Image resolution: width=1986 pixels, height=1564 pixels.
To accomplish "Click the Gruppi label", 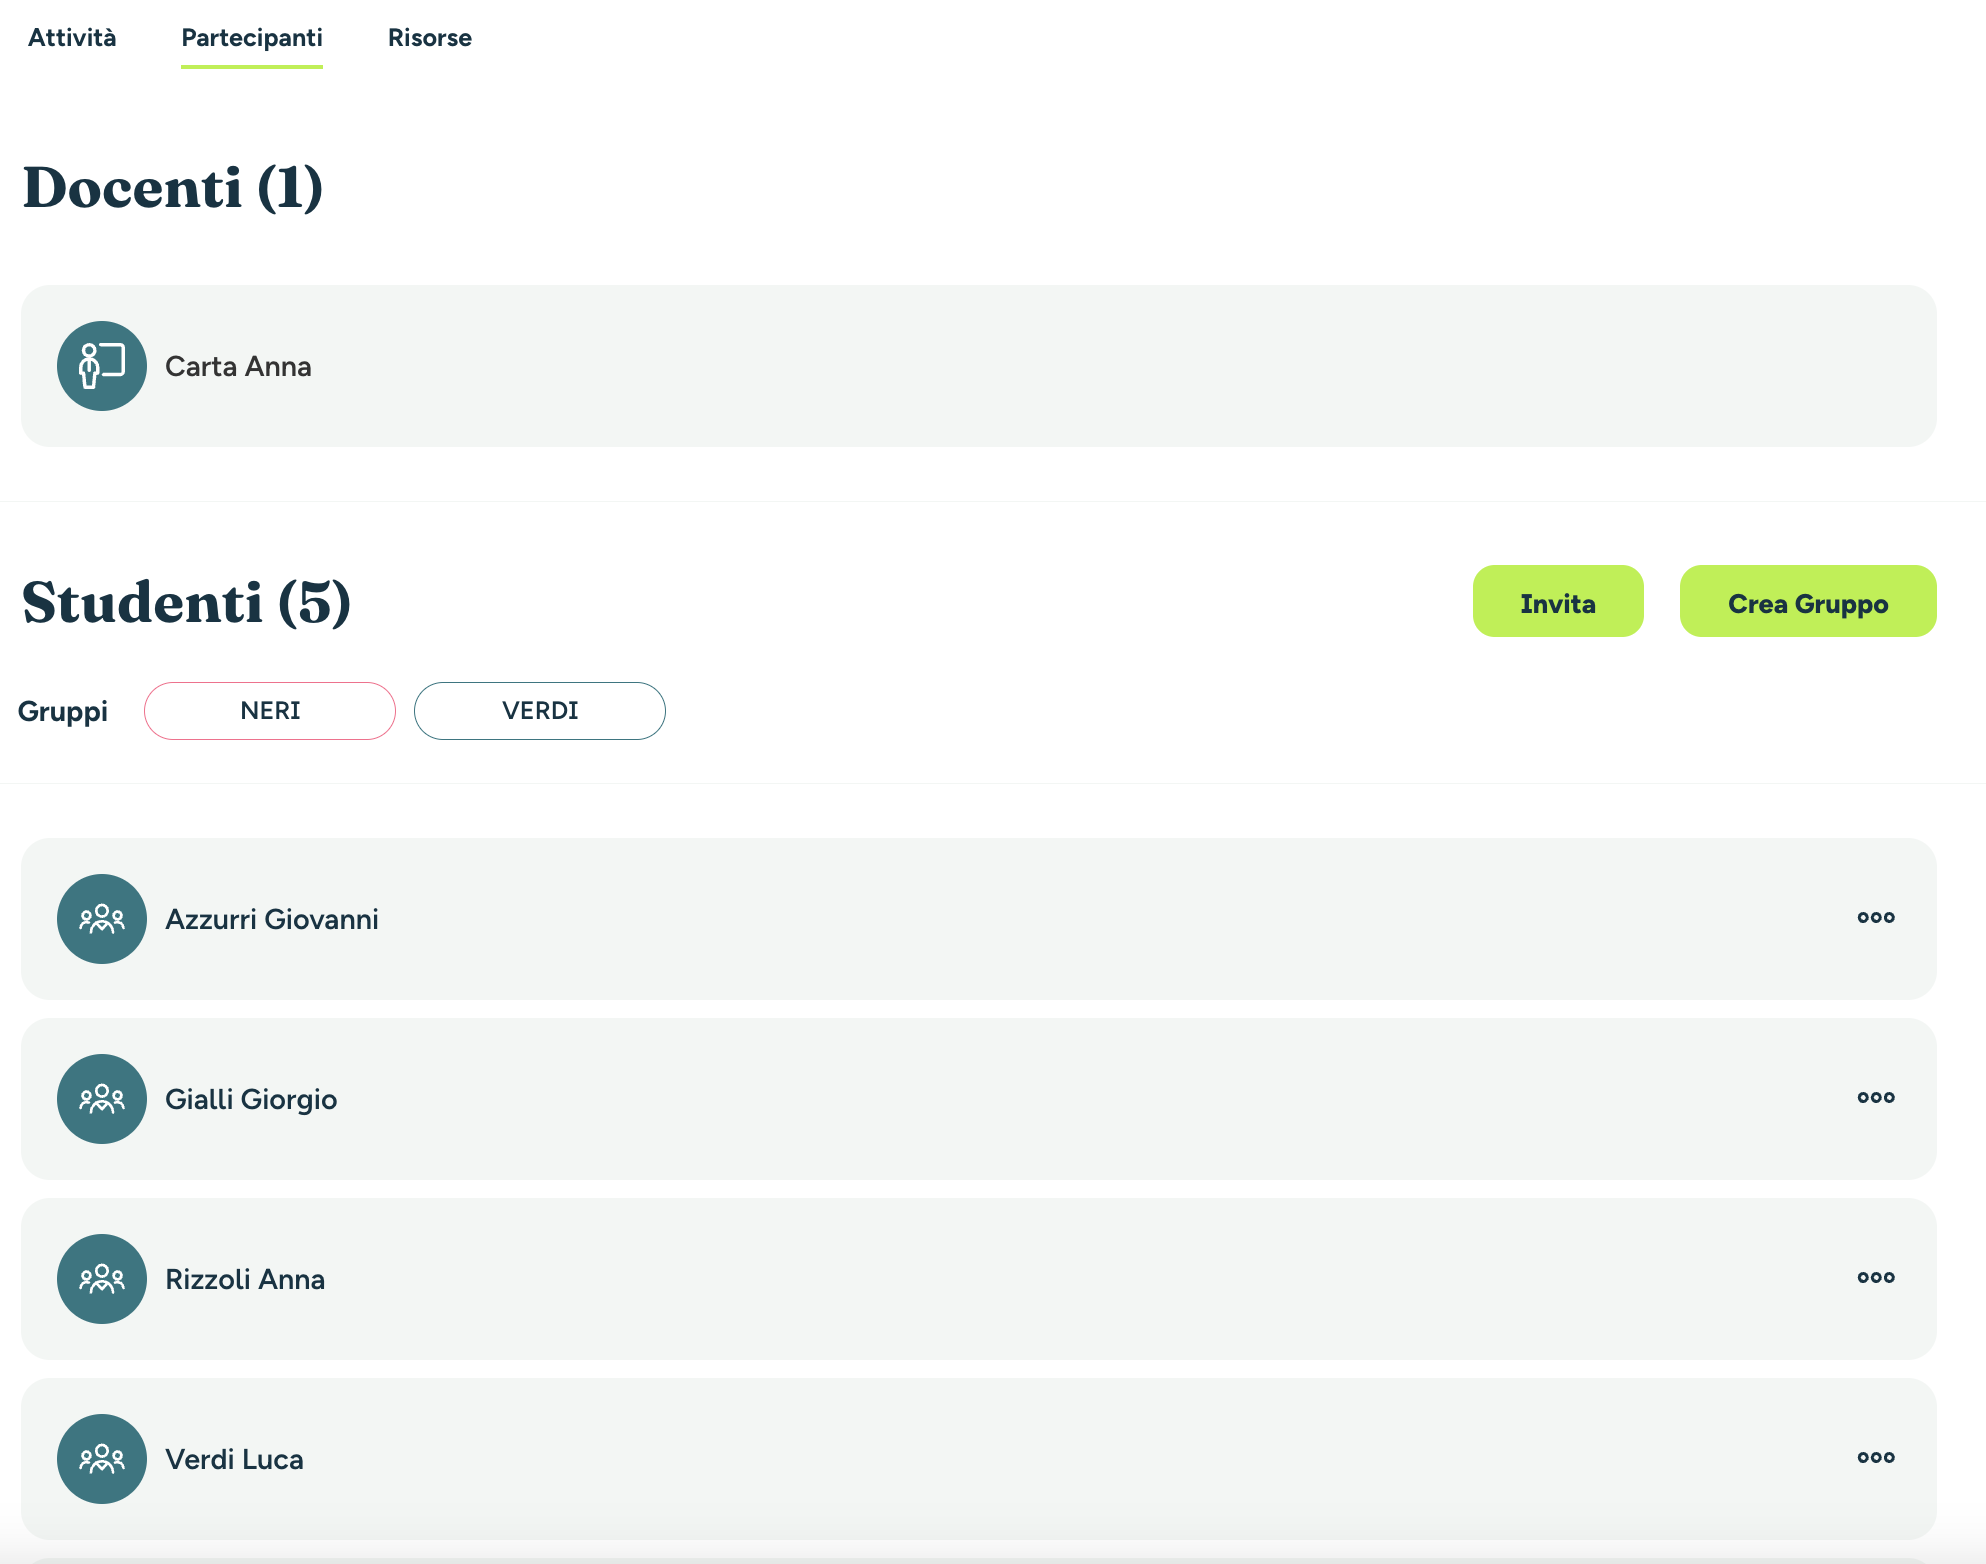I will 63,712.
